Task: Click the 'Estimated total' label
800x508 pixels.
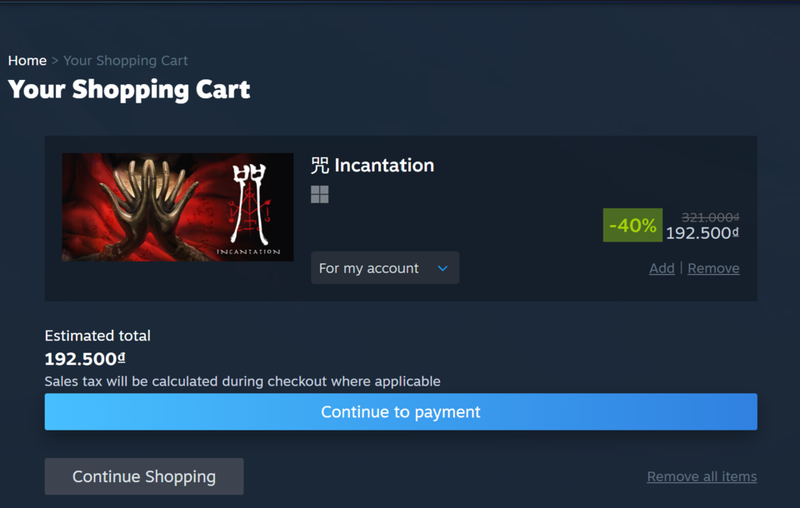Action: tap(97, 336)
